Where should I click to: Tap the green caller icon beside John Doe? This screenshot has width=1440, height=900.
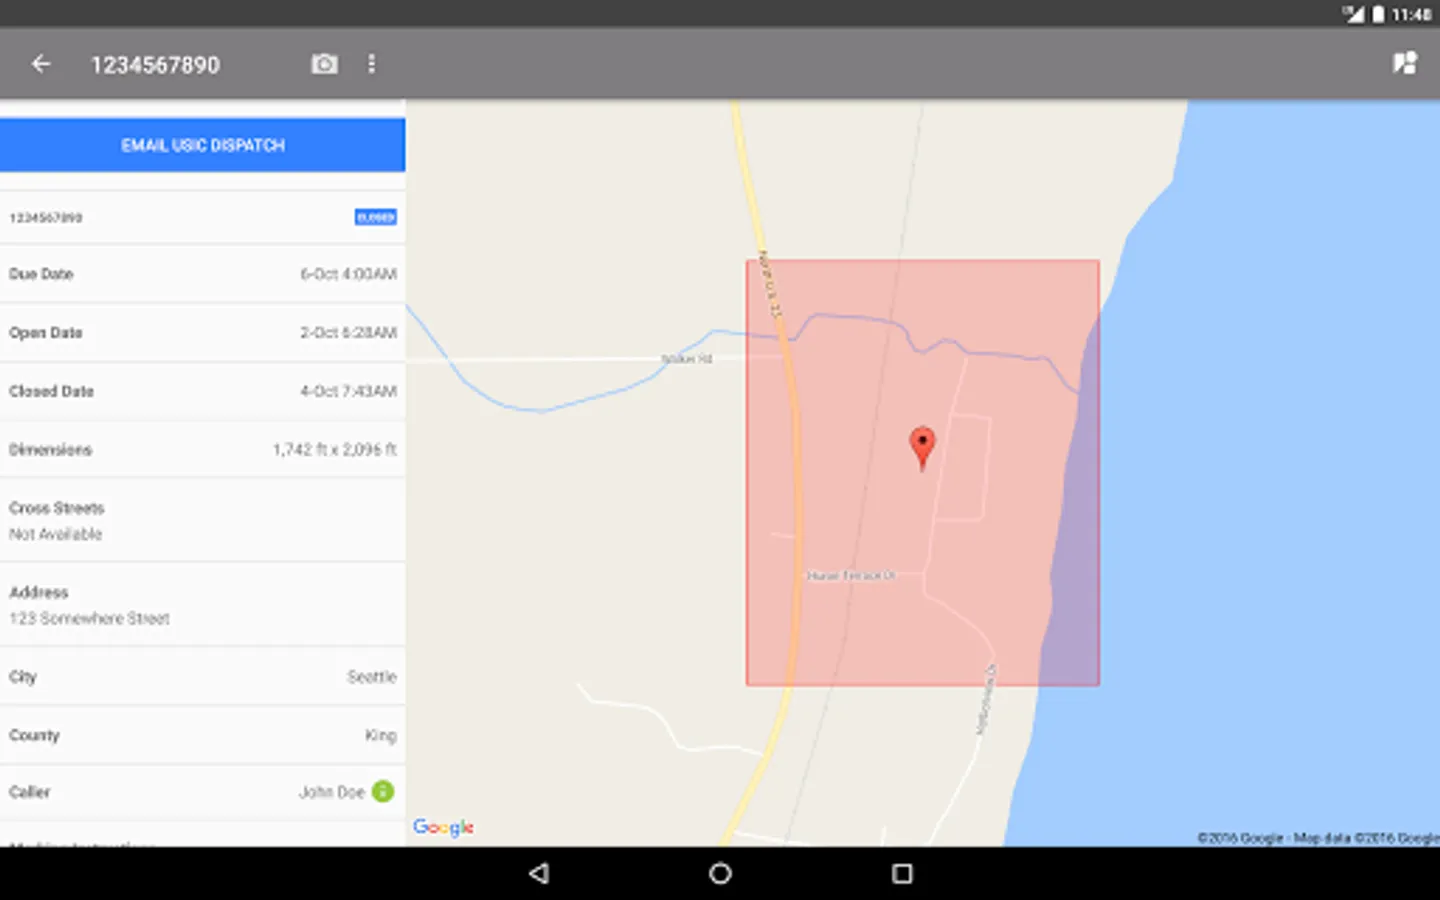point(383,791)
